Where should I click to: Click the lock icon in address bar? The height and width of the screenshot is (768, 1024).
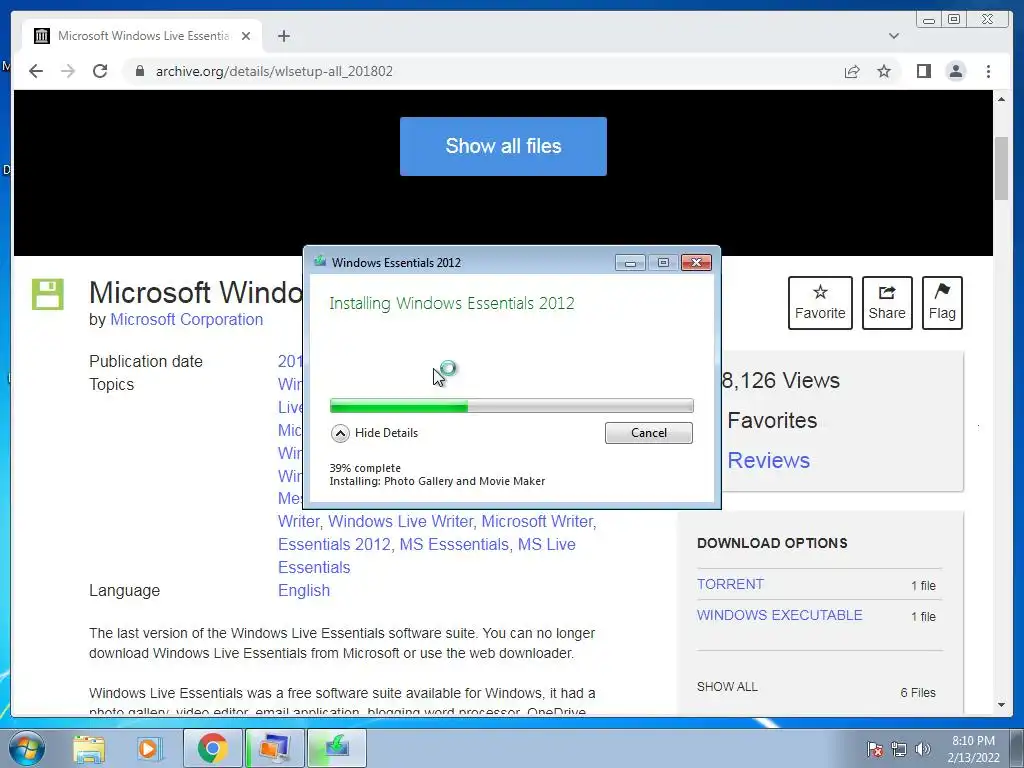point(139,71)
